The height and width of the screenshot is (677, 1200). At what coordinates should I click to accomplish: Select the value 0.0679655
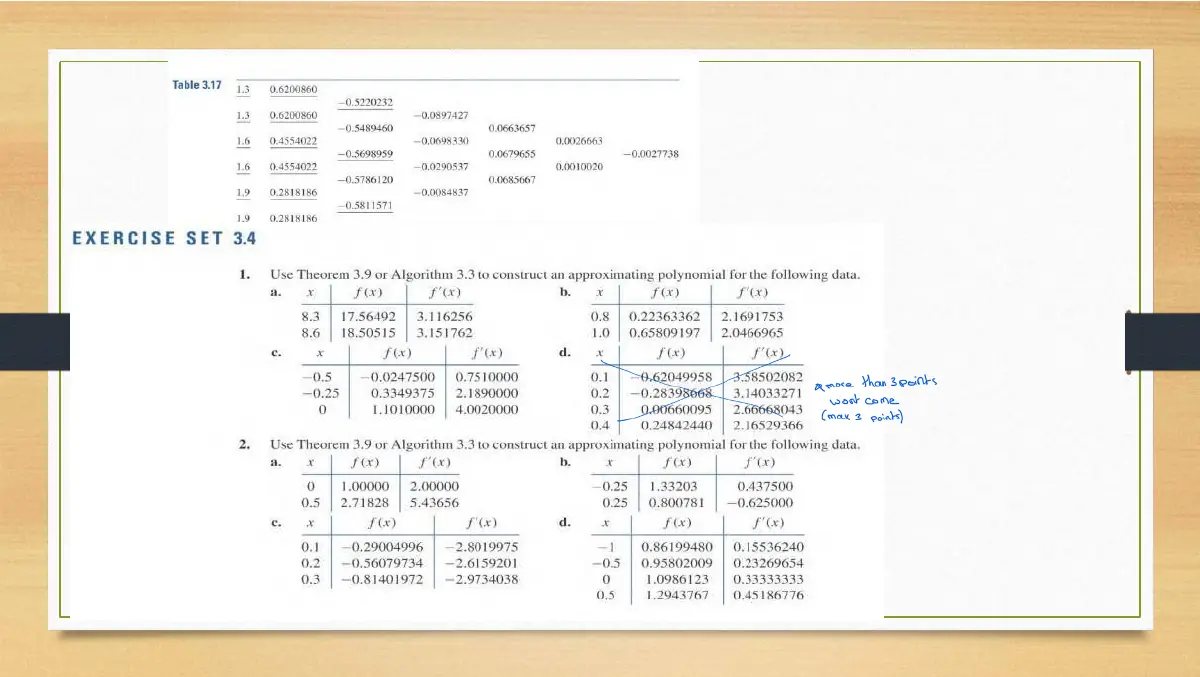[x=512, y=155]
